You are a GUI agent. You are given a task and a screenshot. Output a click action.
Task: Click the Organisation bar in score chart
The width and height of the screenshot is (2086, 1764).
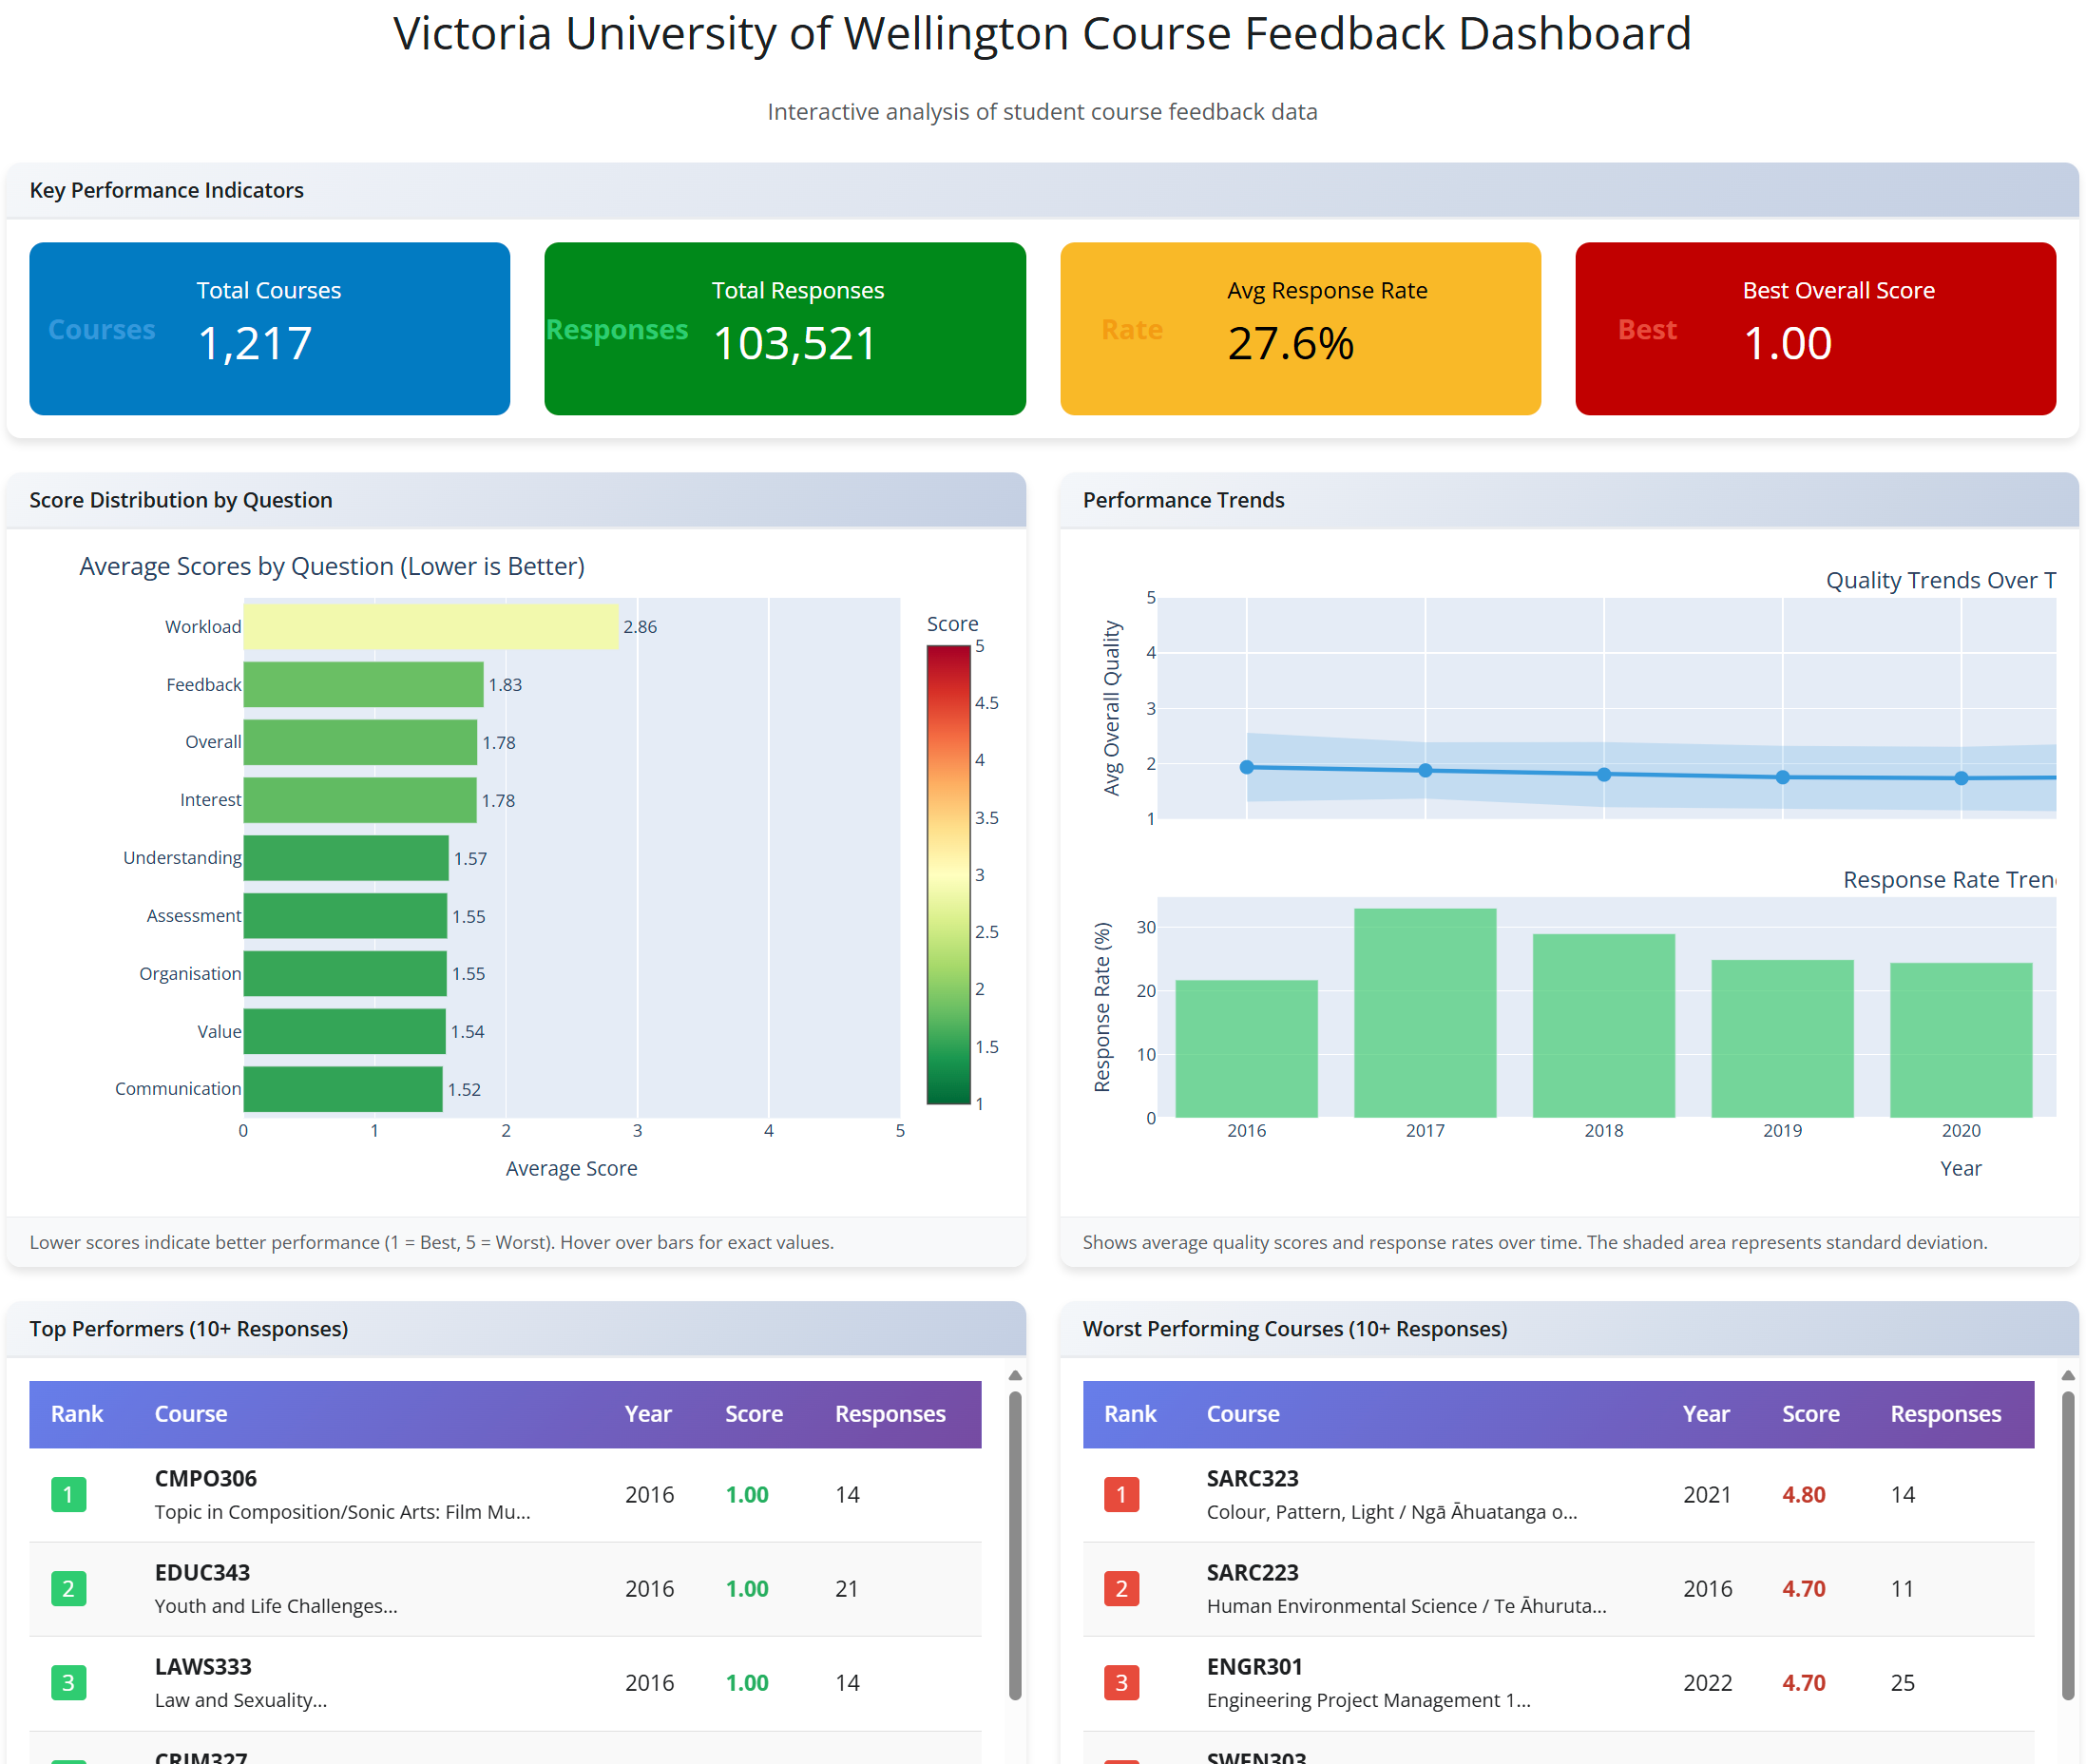pos(345,973)
